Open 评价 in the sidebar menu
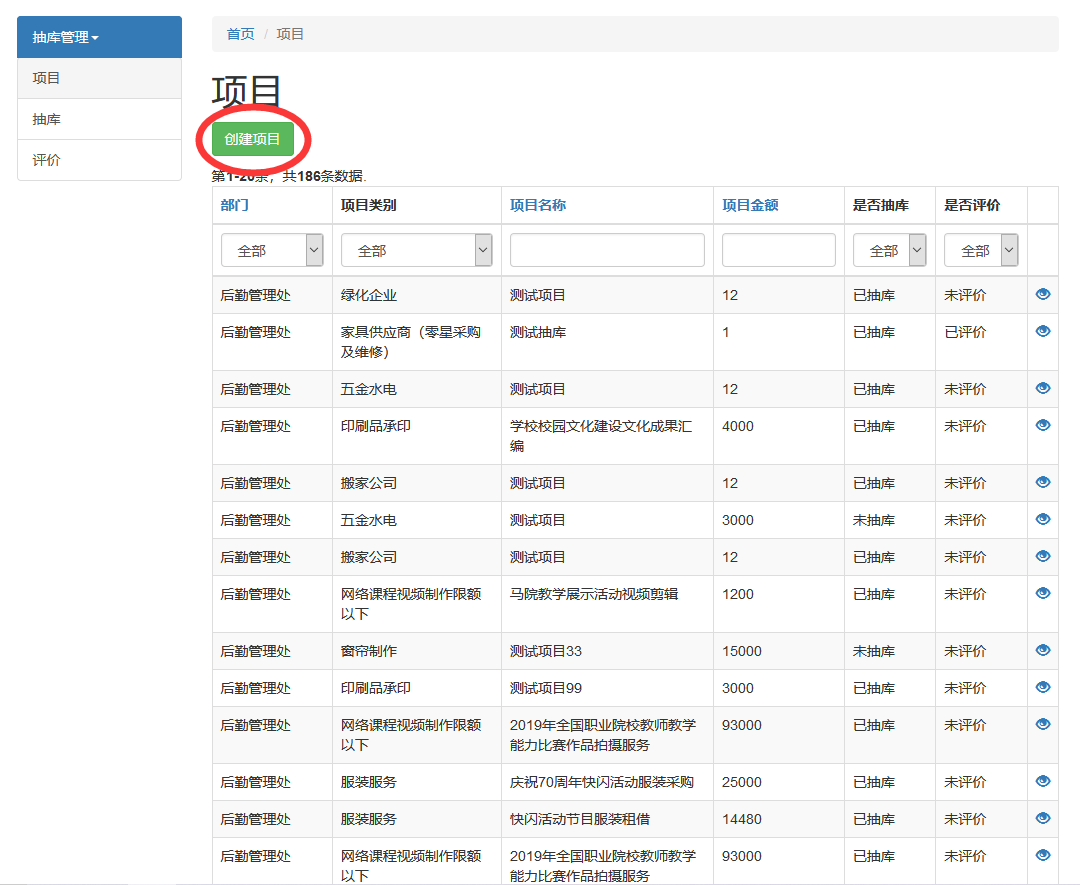 47,160
